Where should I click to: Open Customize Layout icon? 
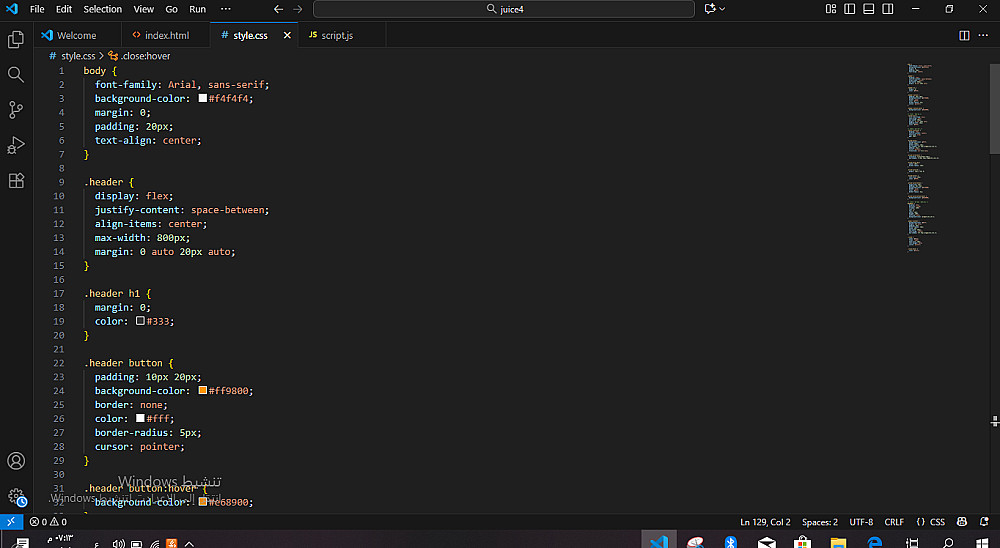[830, 9]
